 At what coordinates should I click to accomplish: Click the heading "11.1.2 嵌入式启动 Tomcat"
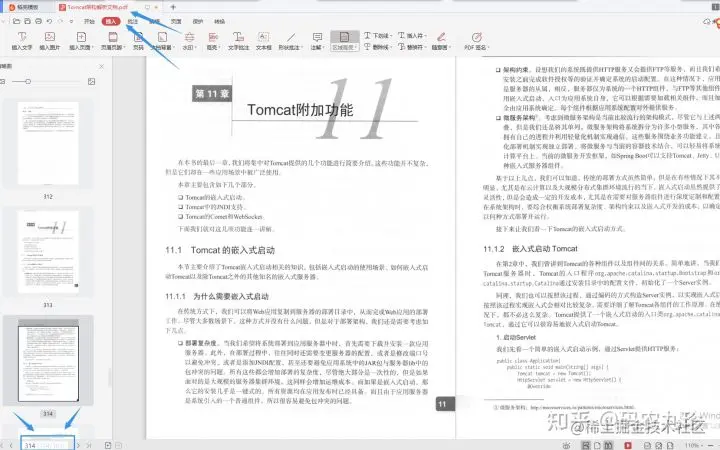pyautogui.click(x=530, y=249)
